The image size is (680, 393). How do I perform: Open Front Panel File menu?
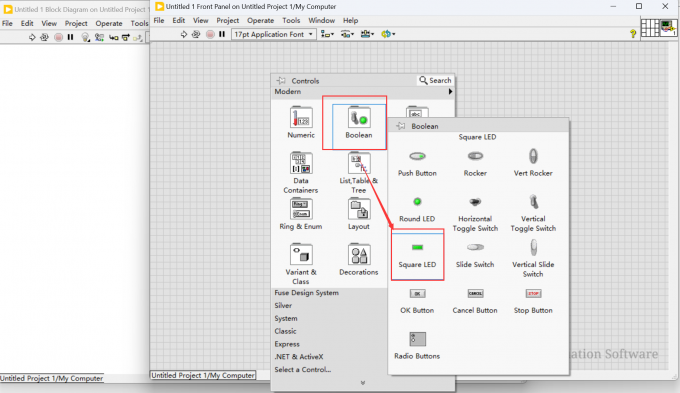[x=159, y=20]
